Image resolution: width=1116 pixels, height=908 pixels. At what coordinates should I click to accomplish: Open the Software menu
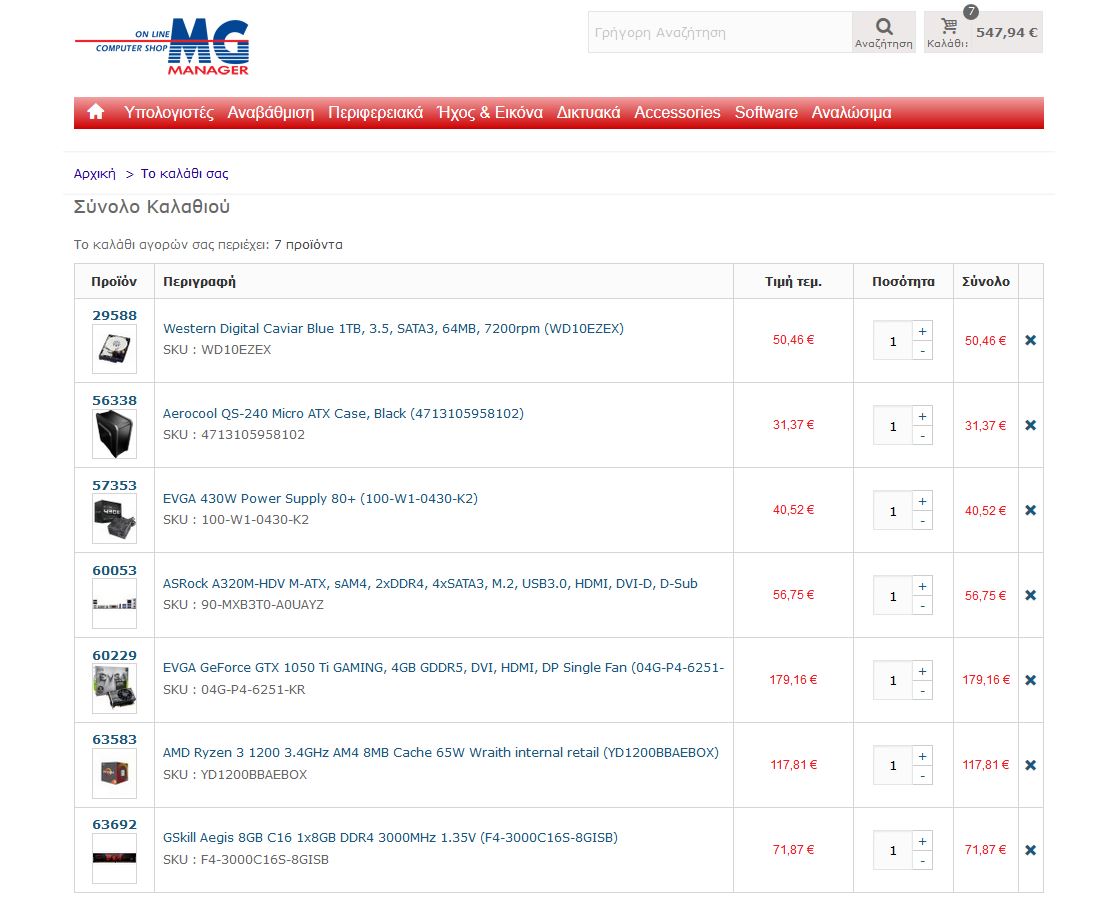pos(766,112)
